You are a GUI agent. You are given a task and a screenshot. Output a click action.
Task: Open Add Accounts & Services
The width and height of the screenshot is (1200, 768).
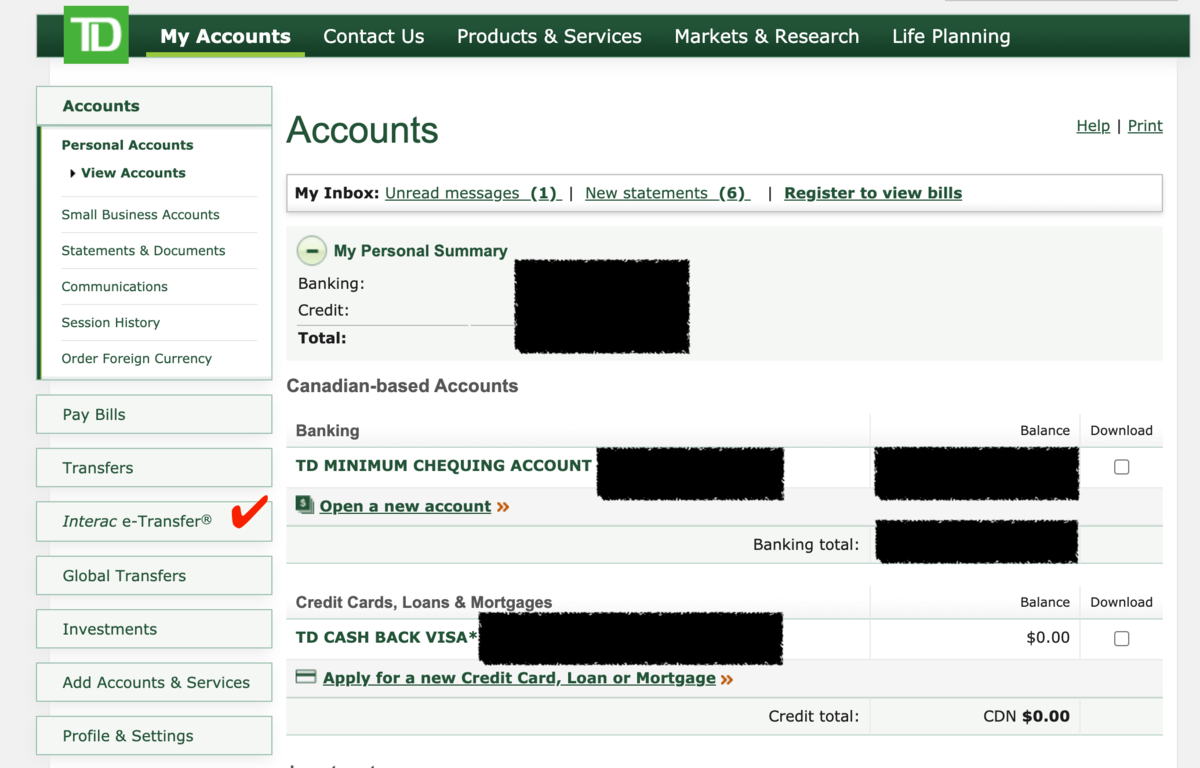154,682
